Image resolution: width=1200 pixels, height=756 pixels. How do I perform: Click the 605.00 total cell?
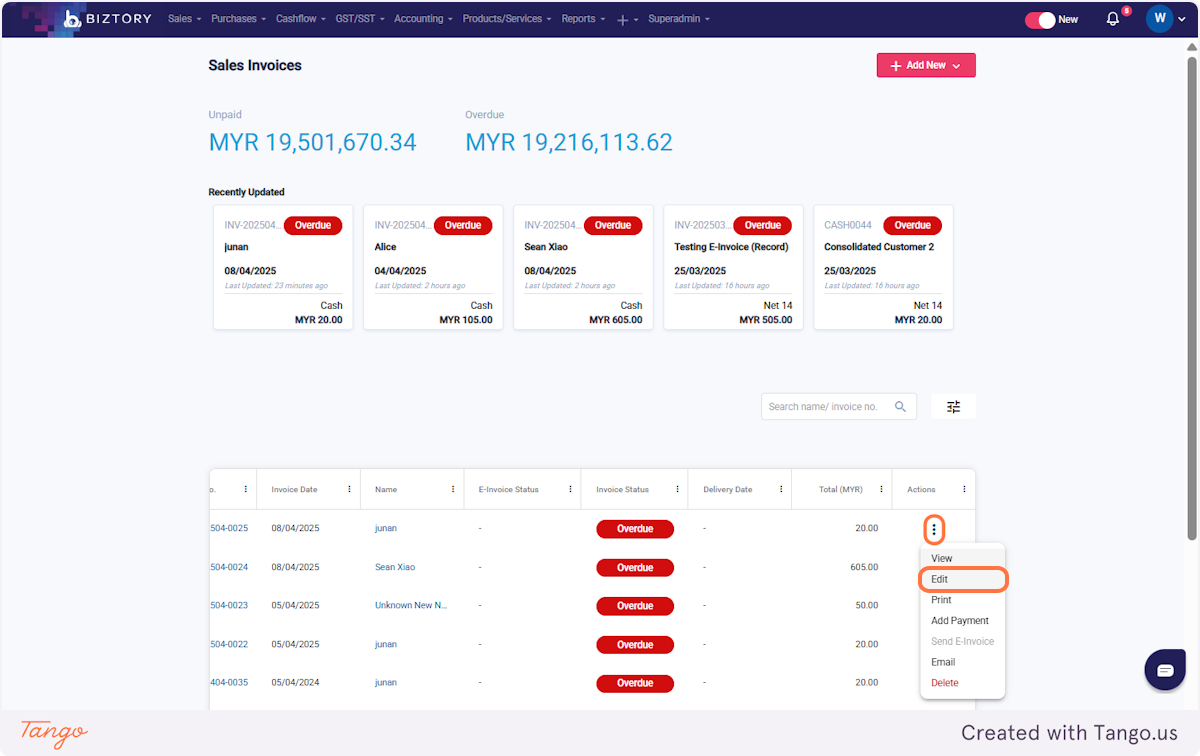[x=864, y=567]
